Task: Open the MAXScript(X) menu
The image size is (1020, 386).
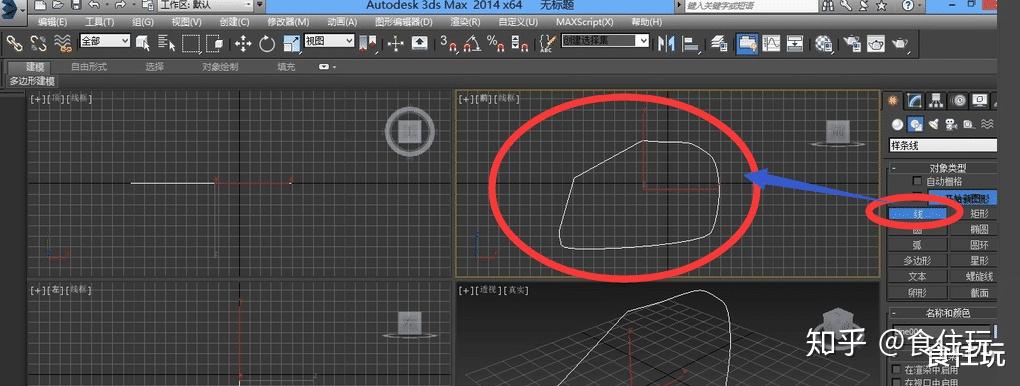Action: tap(584, 21)
